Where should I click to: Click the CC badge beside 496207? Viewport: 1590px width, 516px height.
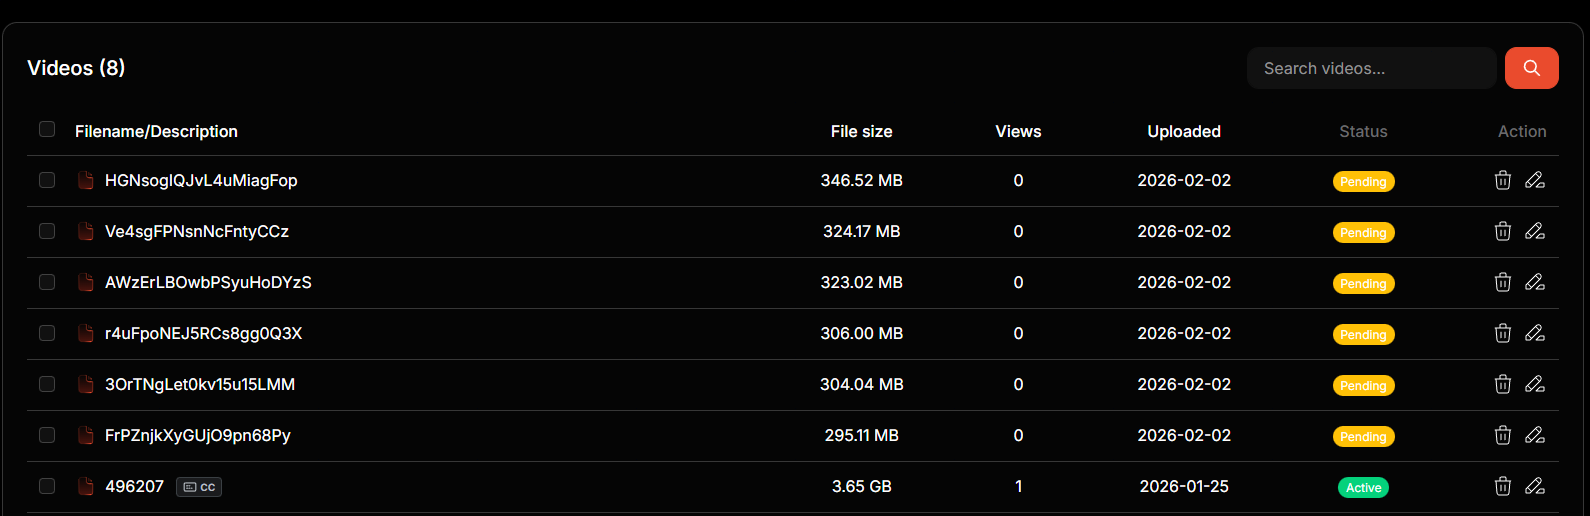click(x=199, y=487)
